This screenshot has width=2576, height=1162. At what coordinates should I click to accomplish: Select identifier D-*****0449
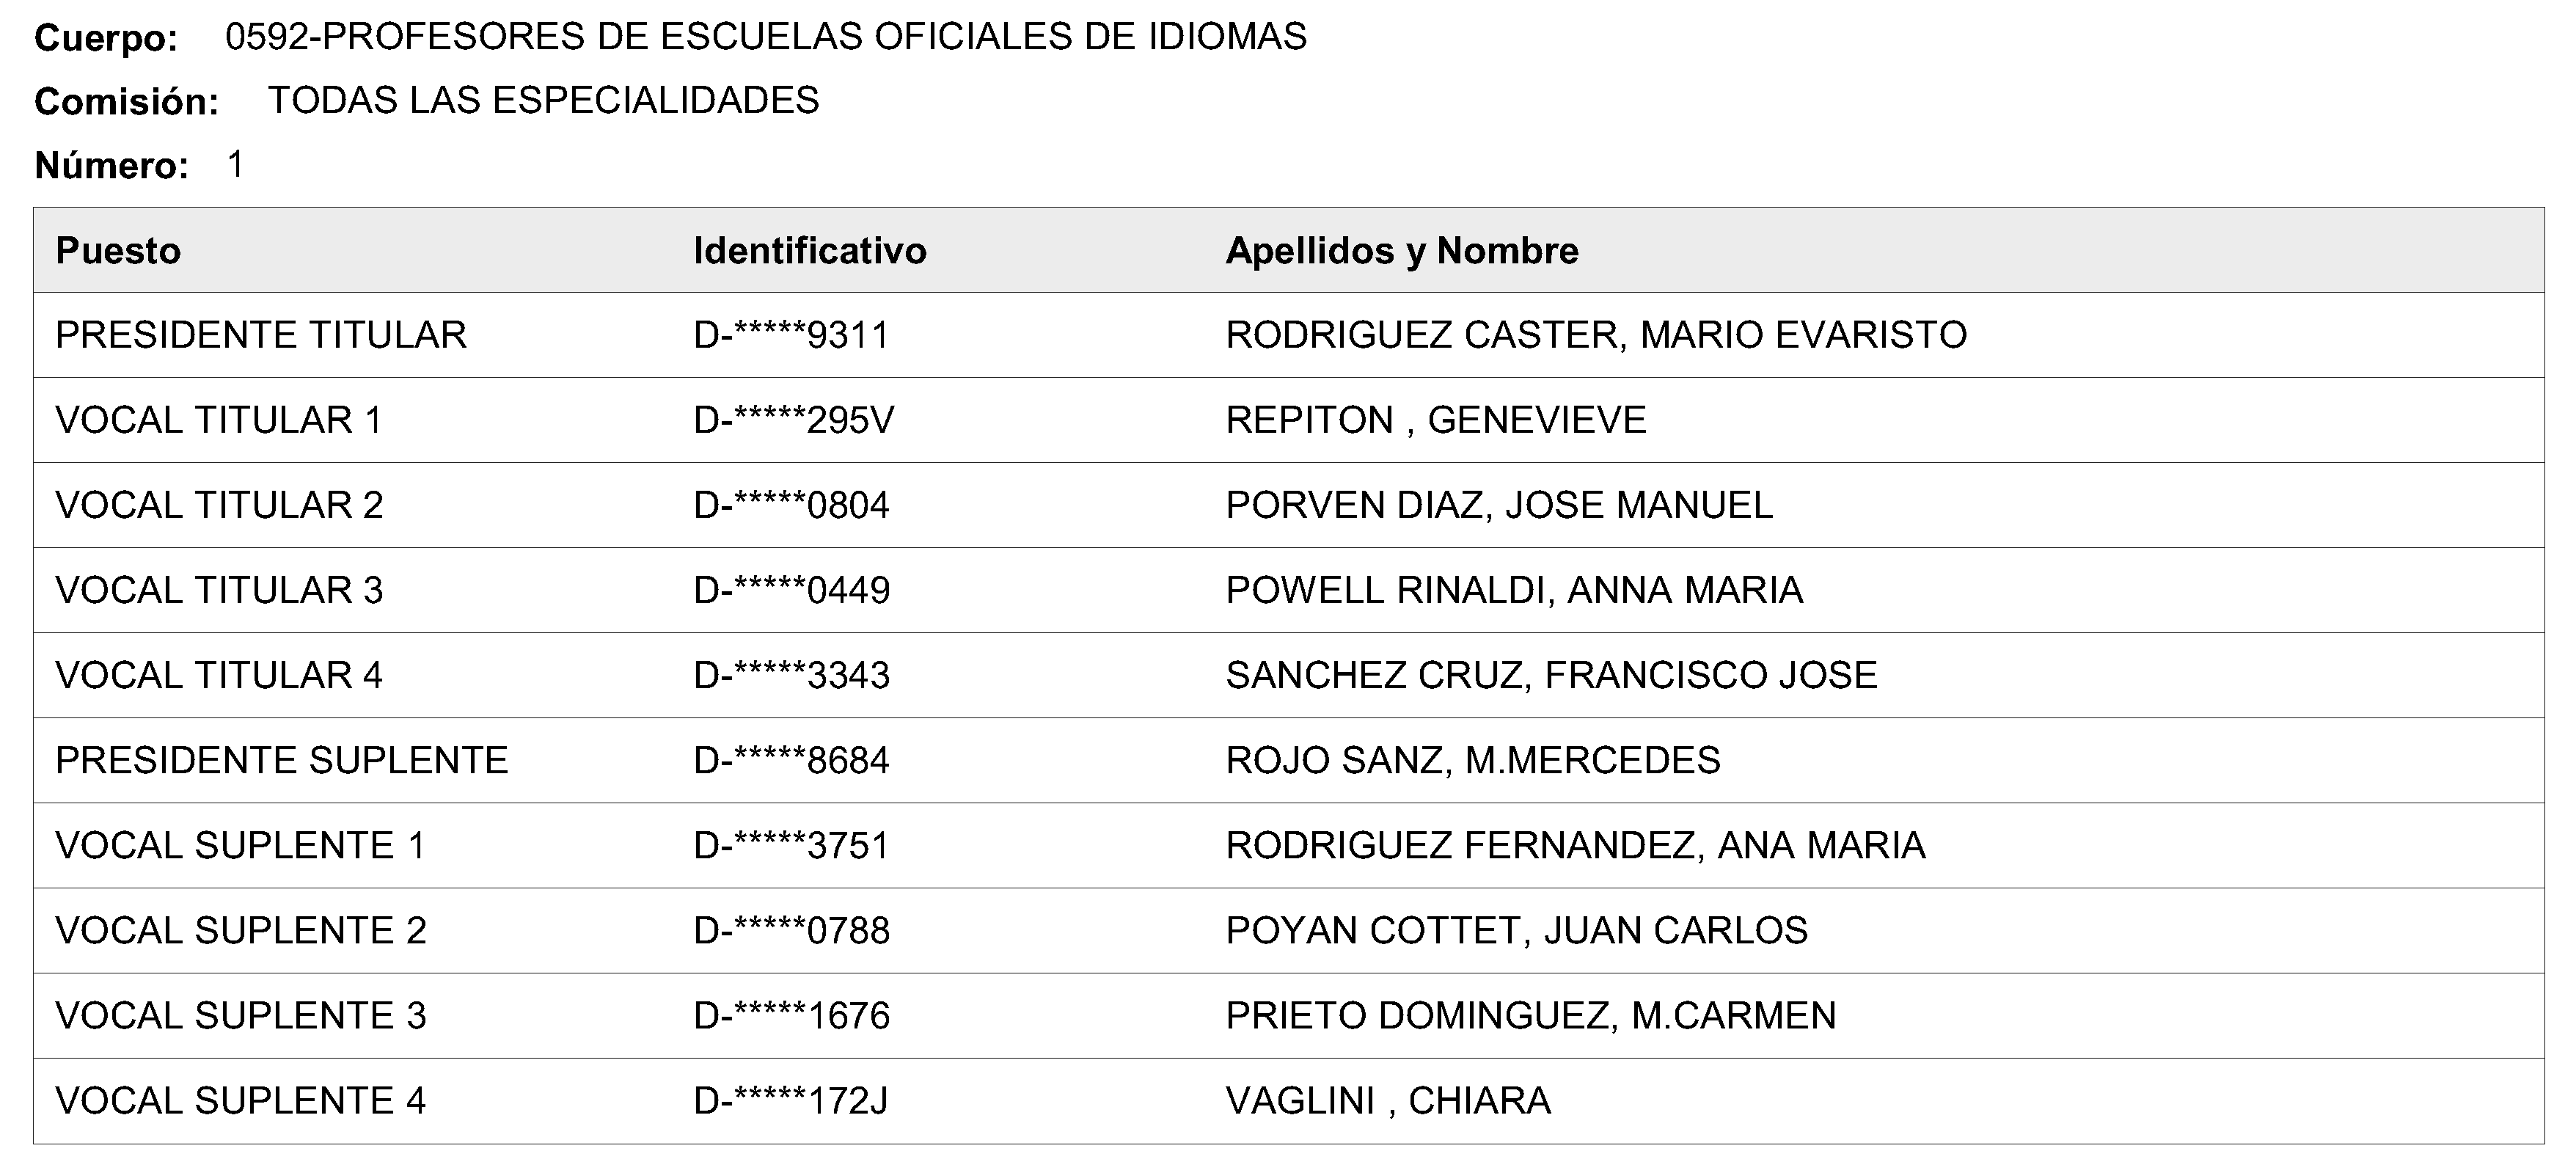pos(791,590)
